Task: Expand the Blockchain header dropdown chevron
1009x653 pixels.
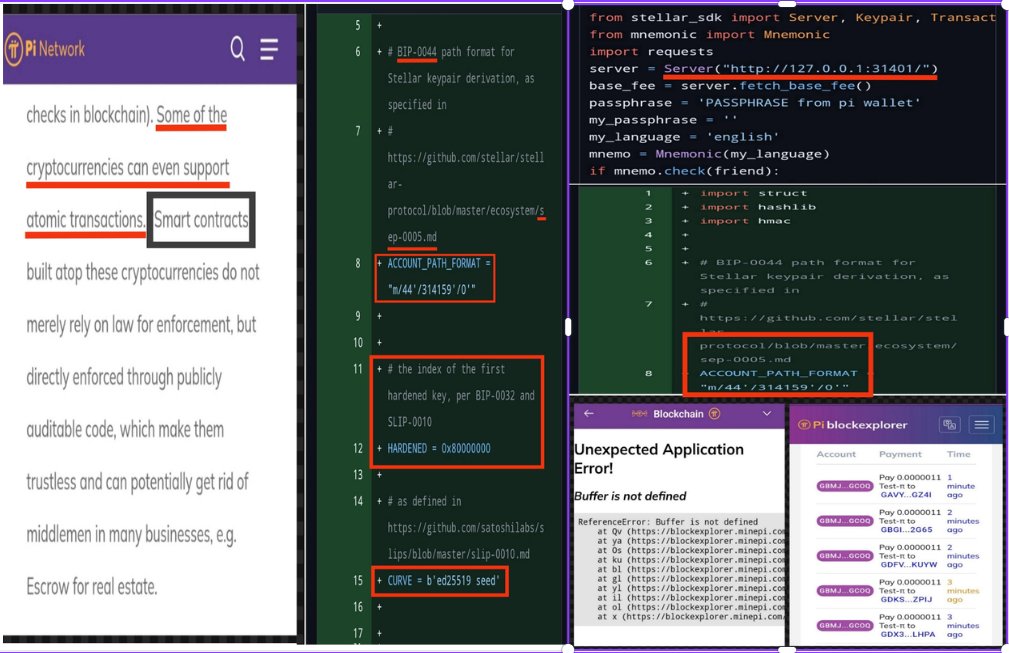Action: [766, 414]
